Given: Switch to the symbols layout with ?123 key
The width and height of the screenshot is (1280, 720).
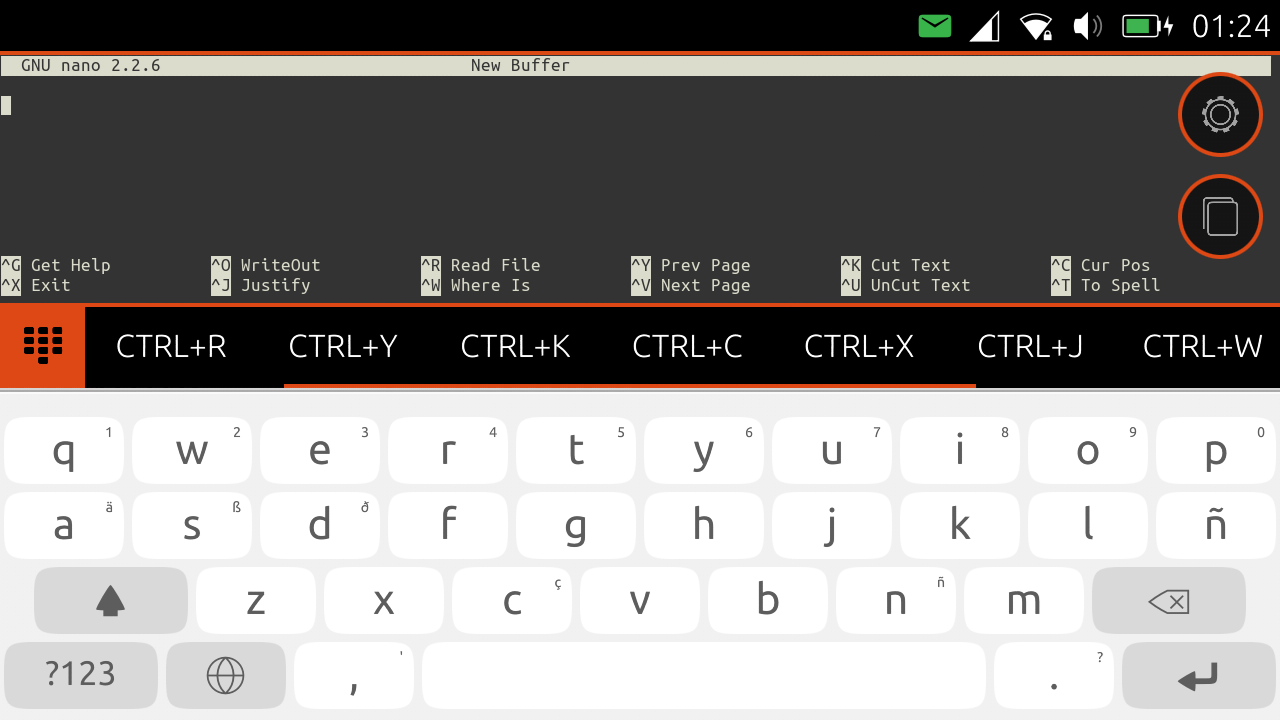Looking at the screenshot, I should pos(80,675).
